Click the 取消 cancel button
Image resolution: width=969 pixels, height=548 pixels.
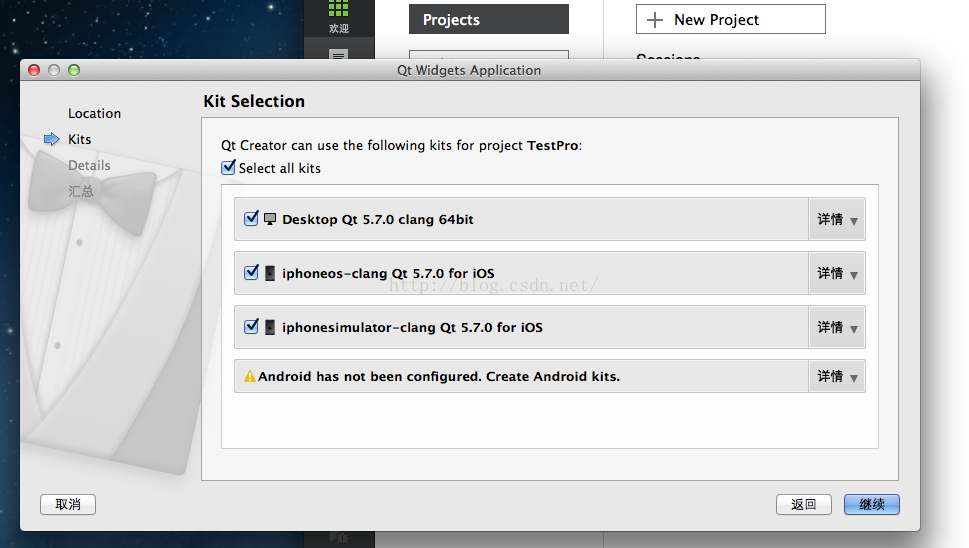coord(68,504)
